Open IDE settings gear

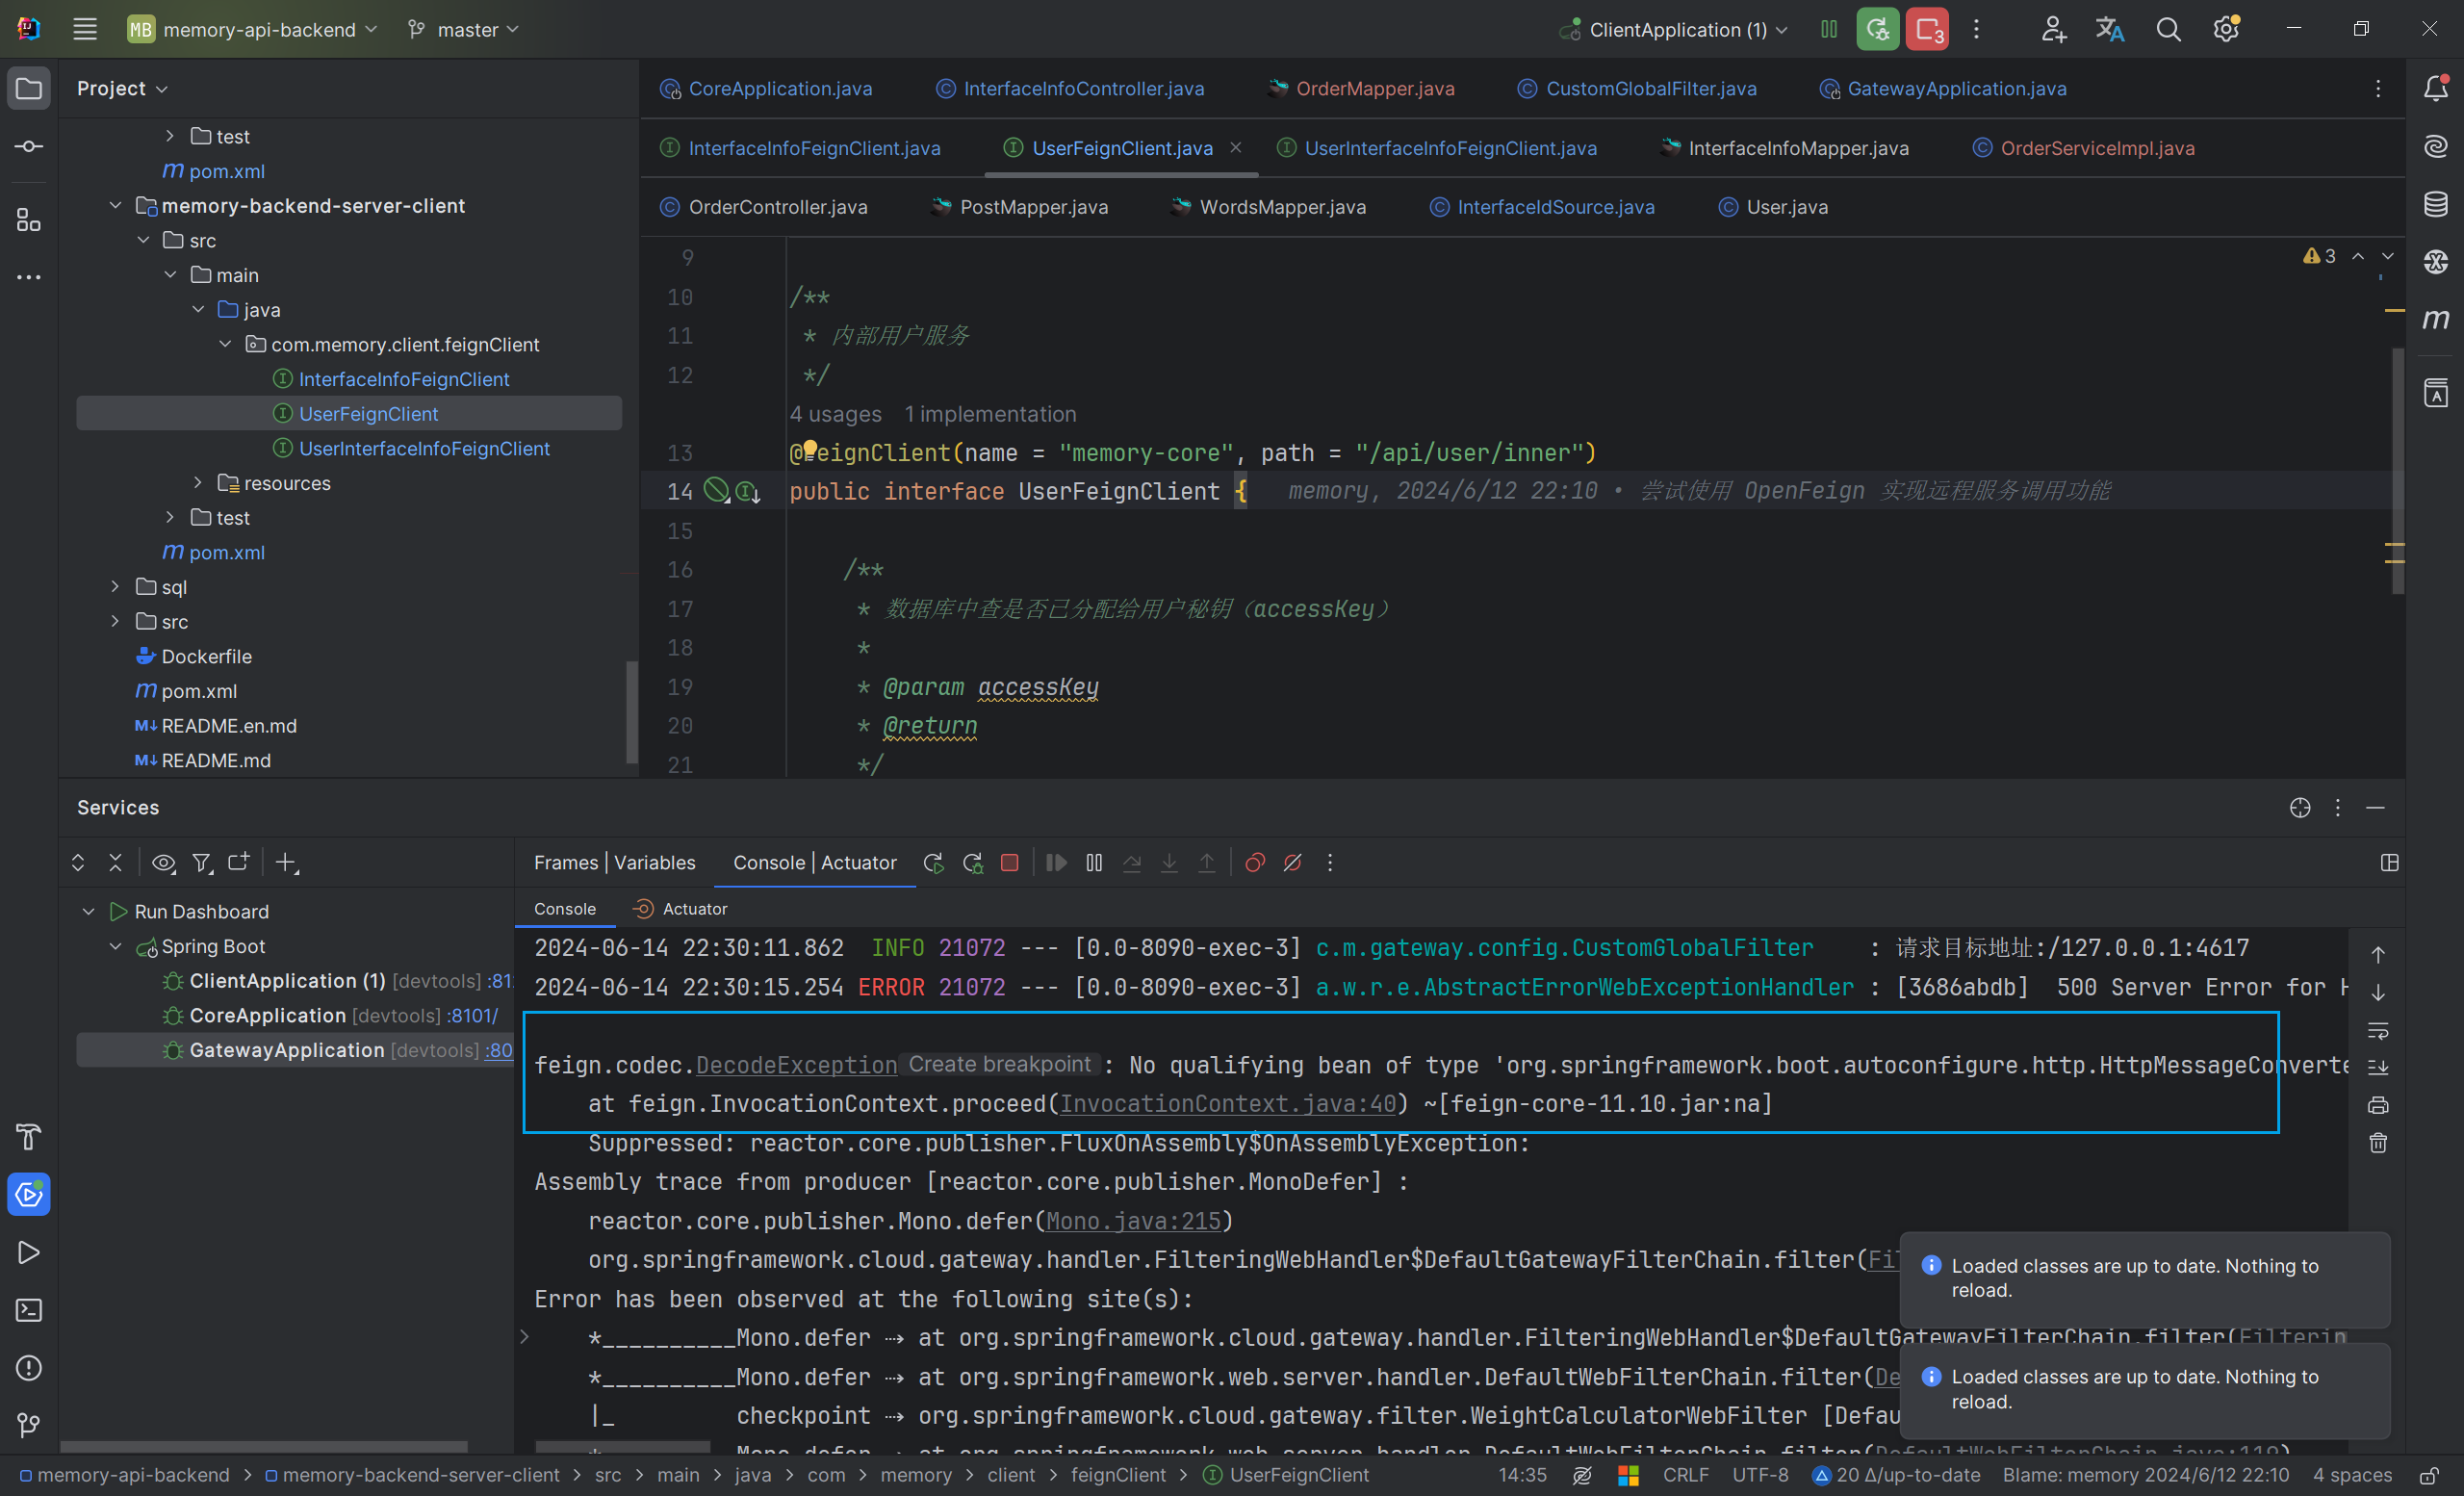click(2226, 30)
